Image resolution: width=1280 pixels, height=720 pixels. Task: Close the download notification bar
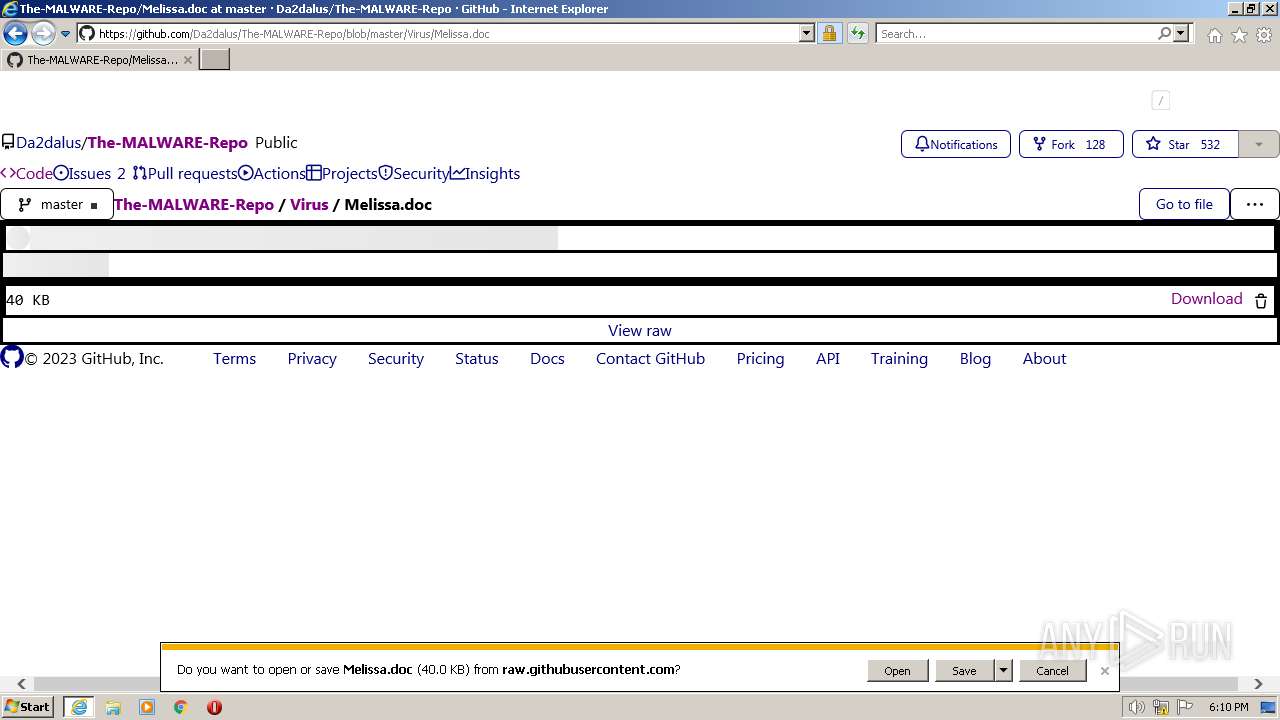point(1104,671)
